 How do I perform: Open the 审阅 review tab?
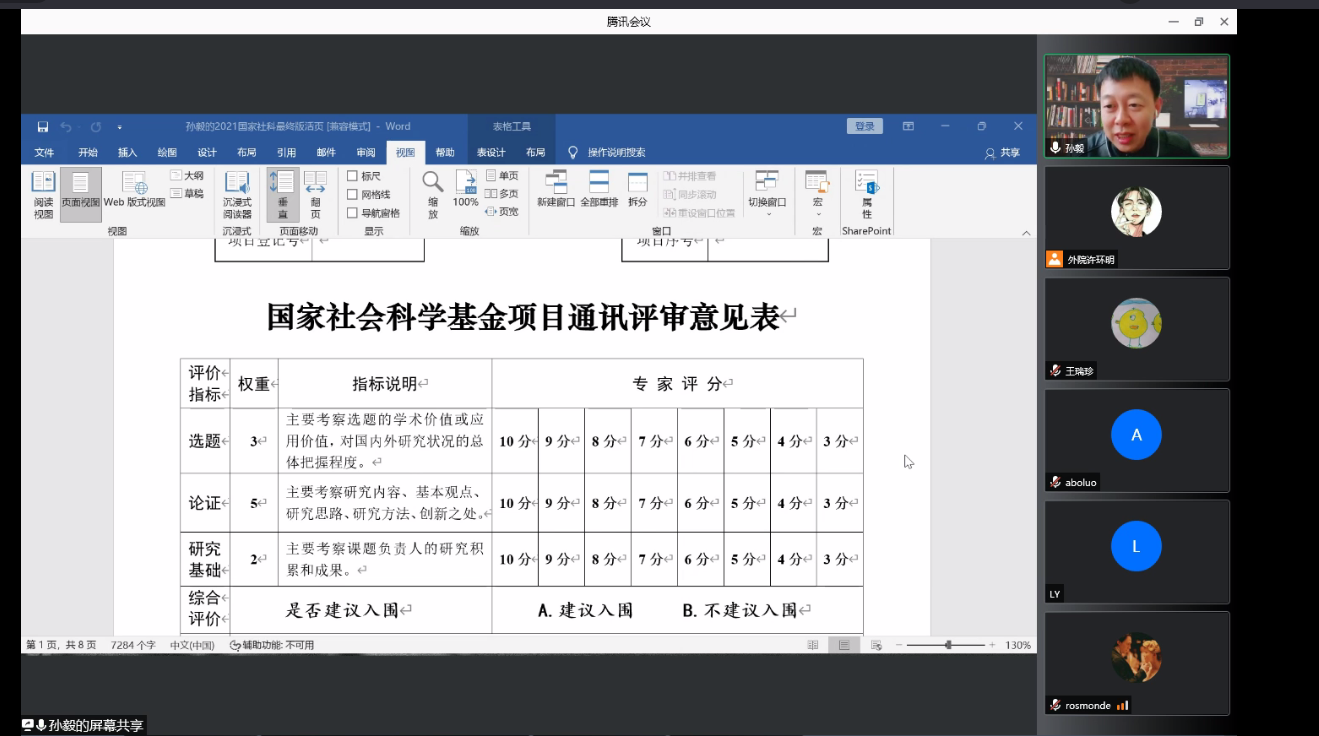coord(366,153)
